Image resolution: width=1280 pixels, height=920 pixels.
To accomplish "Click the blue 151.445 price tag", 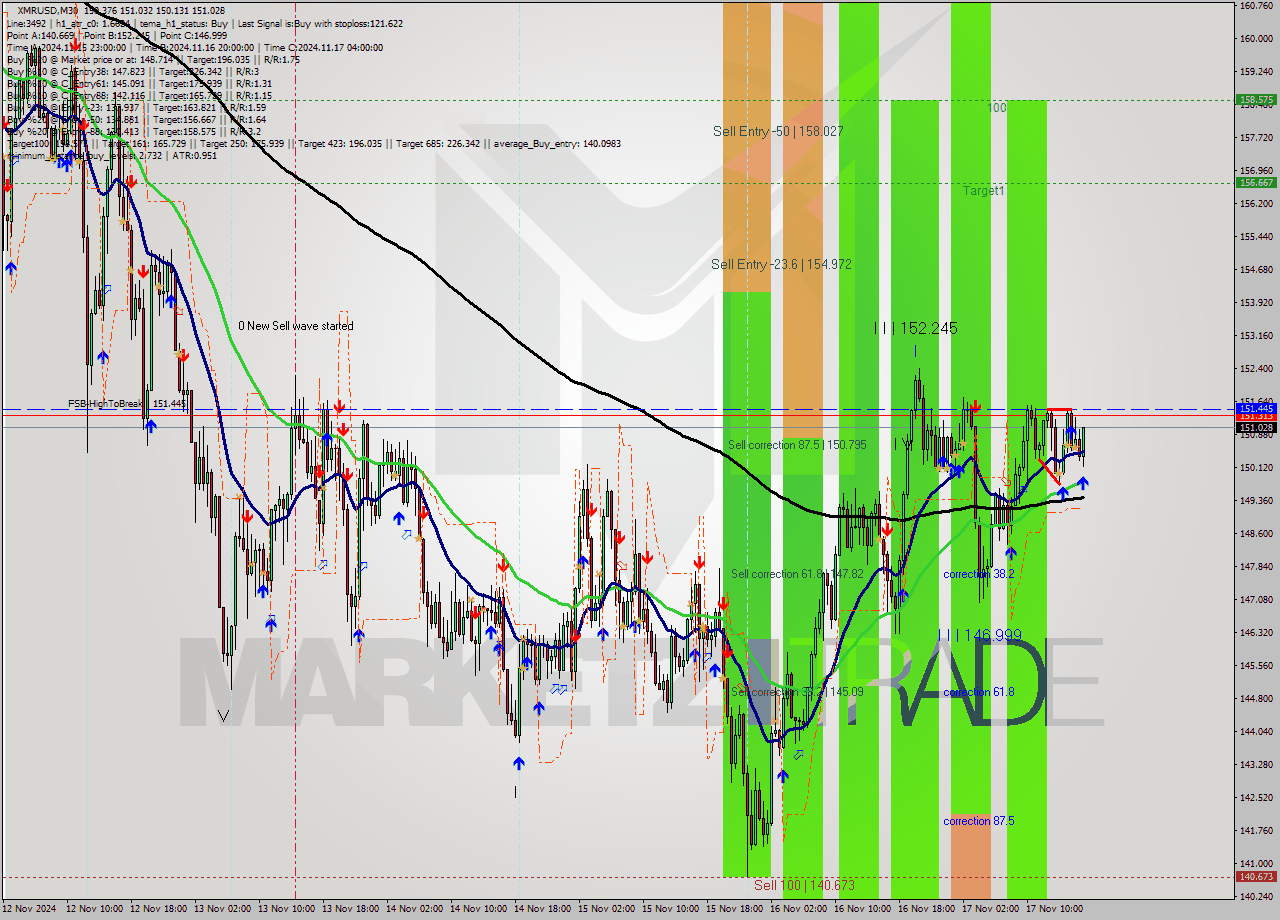I will (x=1256, y=408).
